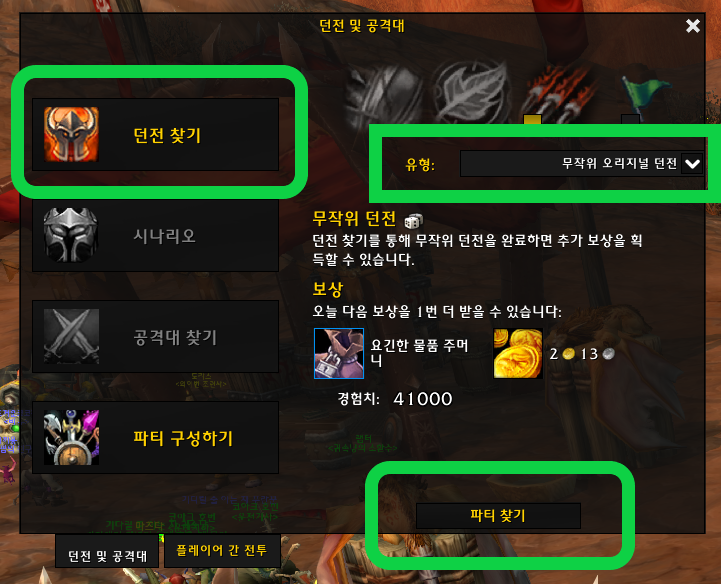
Task: Close the 던전 및 공격대 window
Action: 693,26
